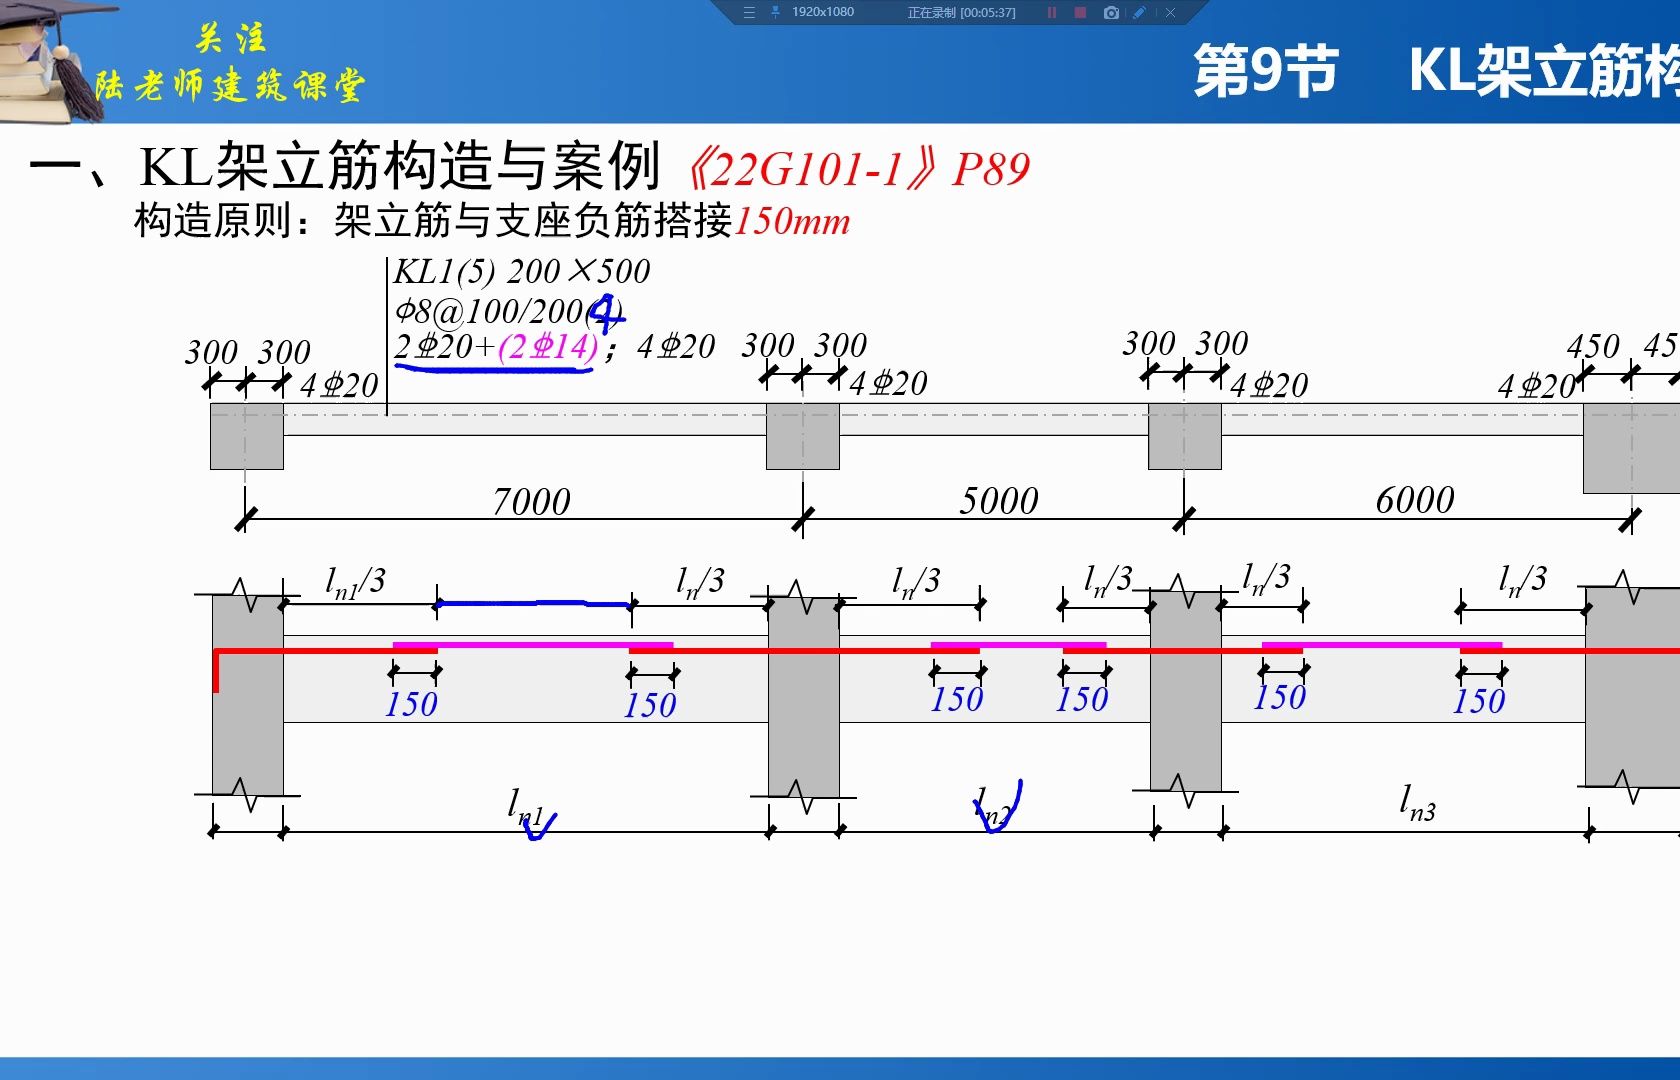This screenshot has width=1680, height=1080.
Task: Close the recording toolbar
Action: pyautogui.click(x=1170, y=13)
